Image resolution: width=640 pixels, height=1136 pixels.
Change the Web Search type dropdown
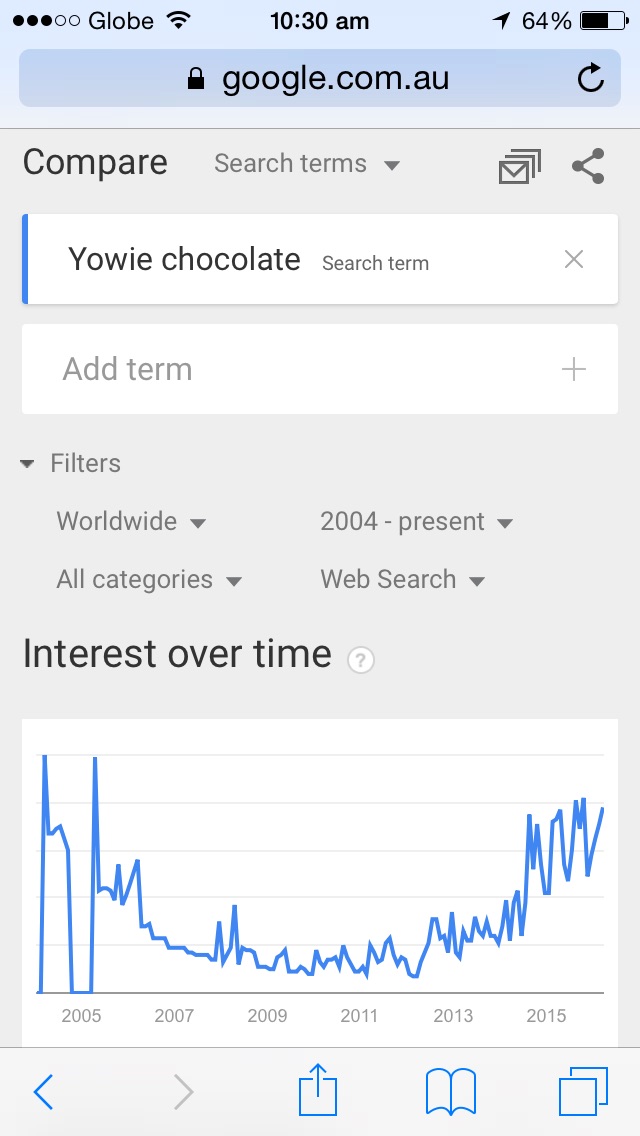click(x=403, y=580)
